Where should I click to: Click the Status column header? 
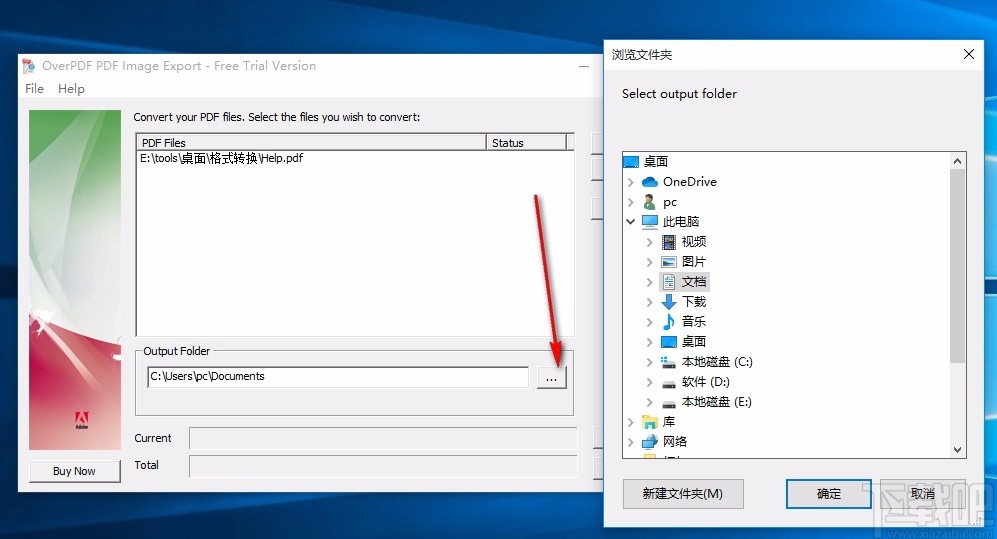pyautogui.click(x=526, y=142)
